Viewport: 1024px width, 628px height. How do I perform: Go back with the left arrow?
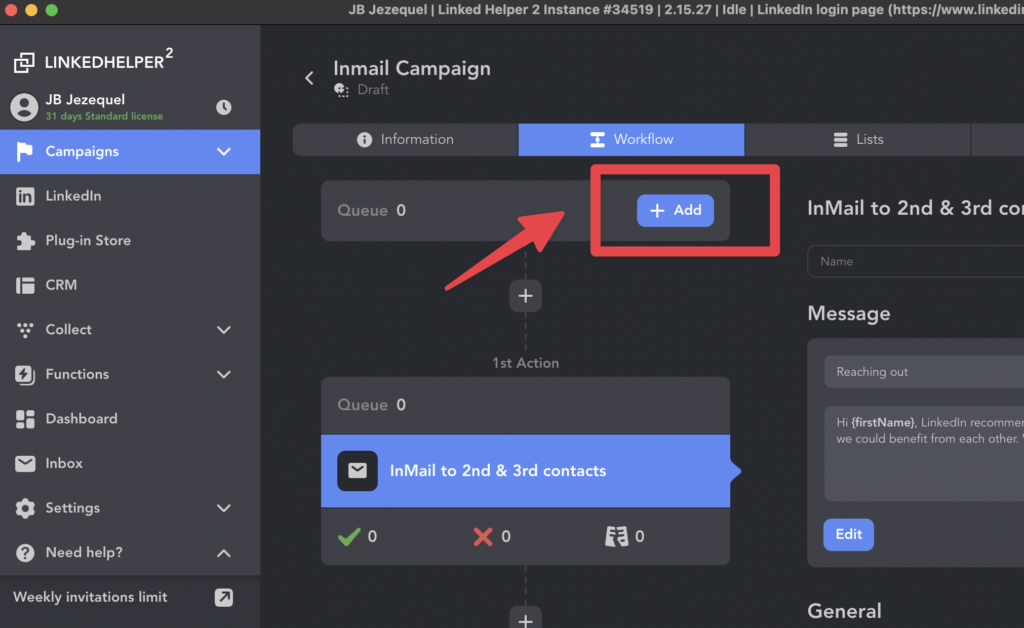pyautogui.click(x=310, y=78)
